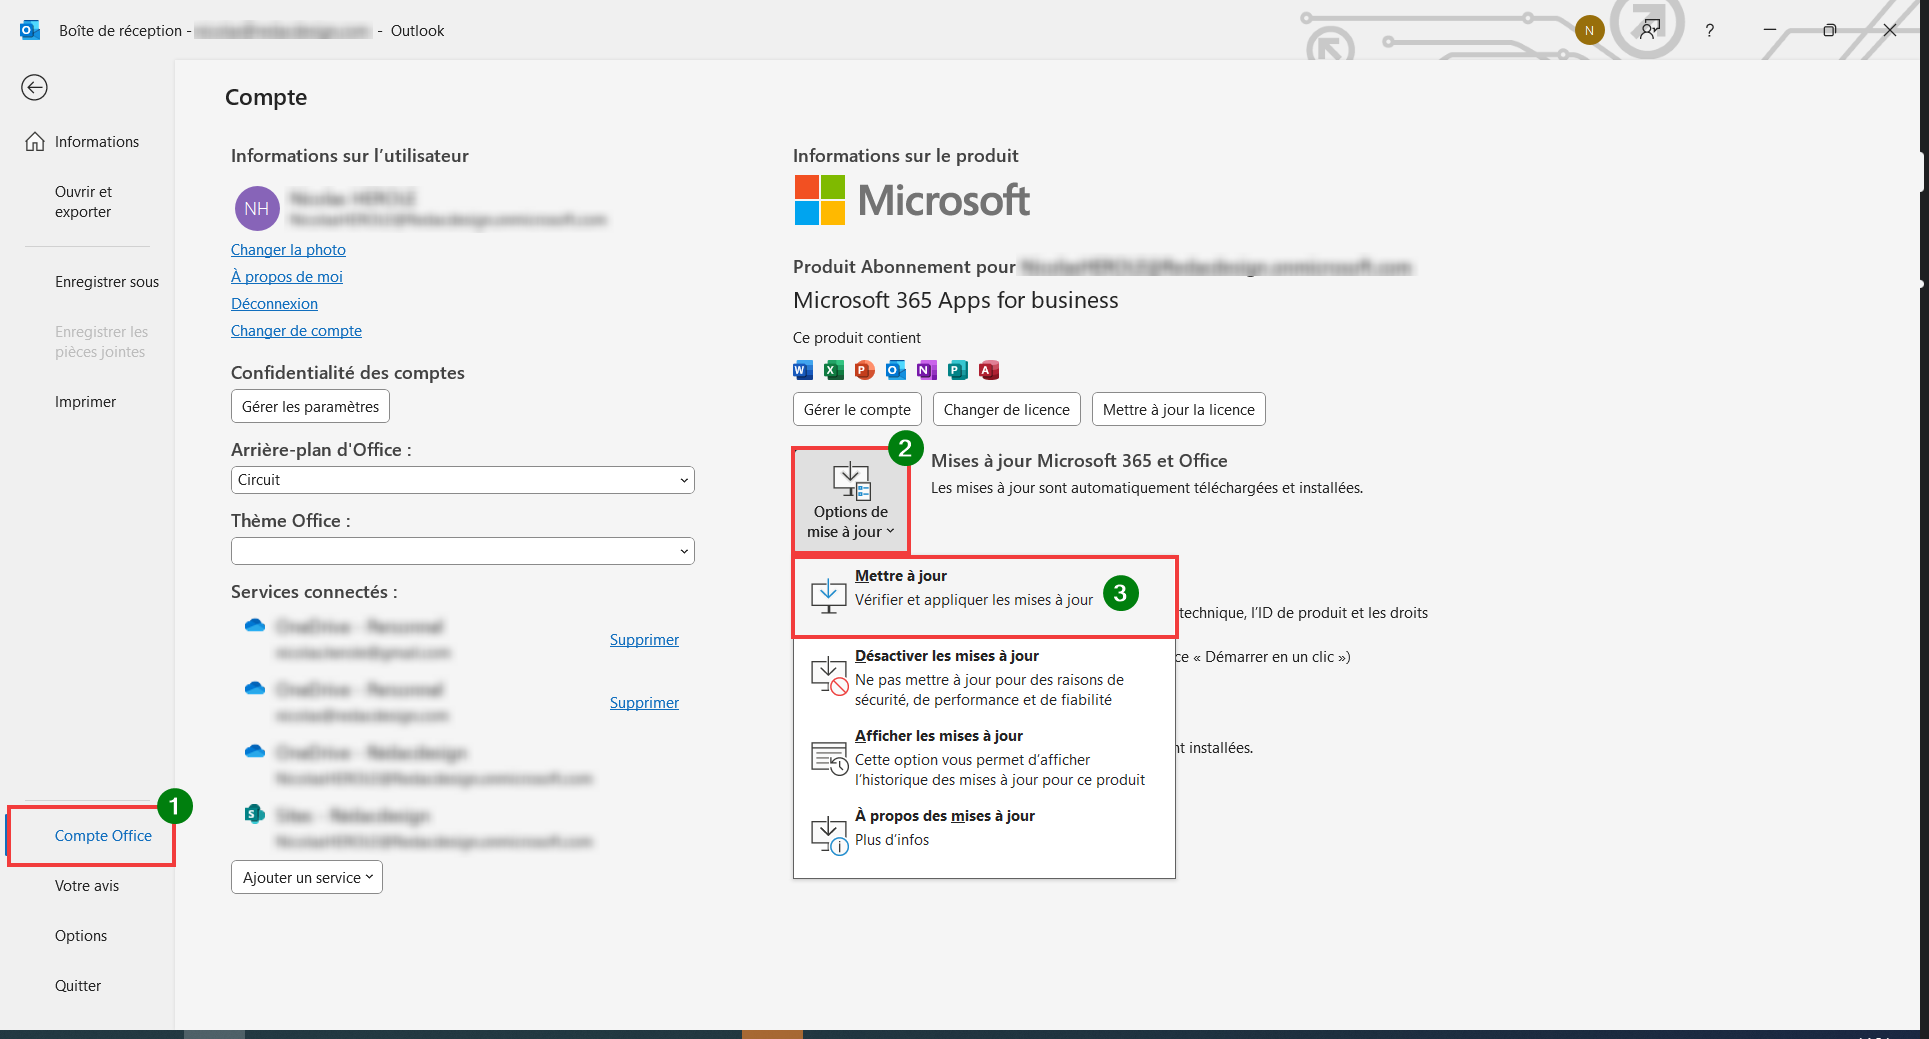Click the Outlook logo in title bar

tap(30, 30)
